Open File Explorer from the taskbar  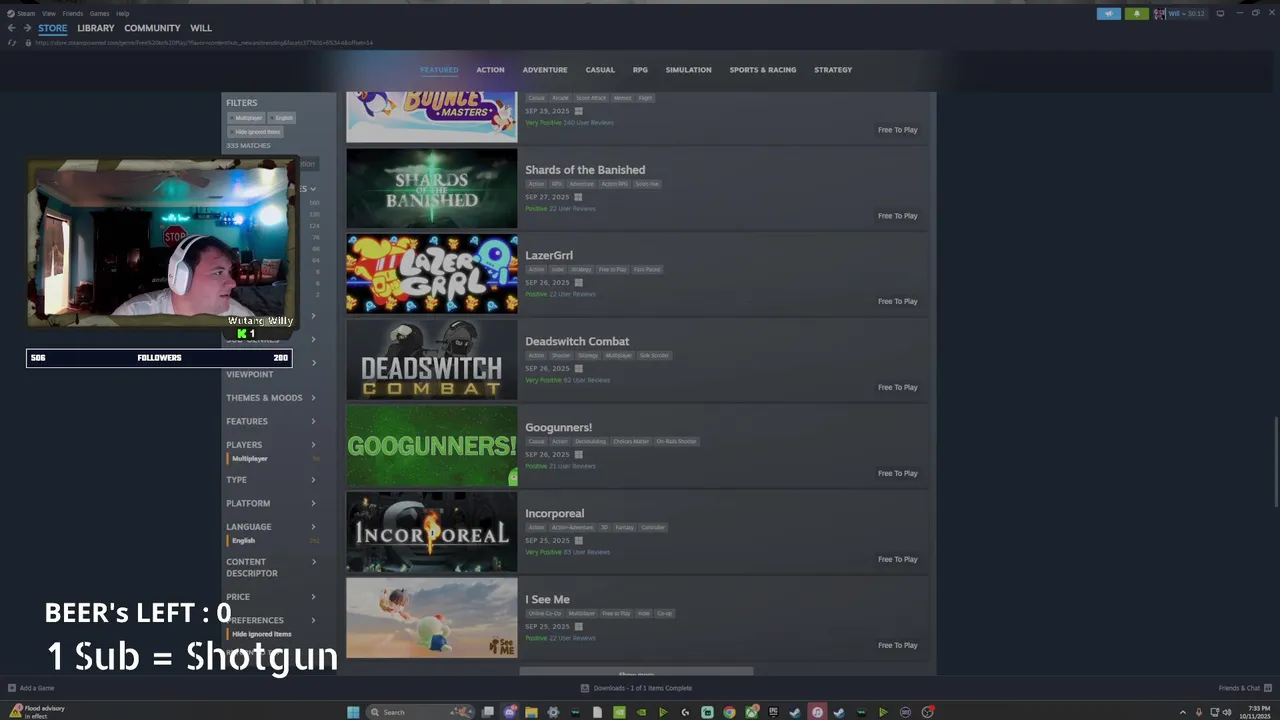click(x=532, y=712)
